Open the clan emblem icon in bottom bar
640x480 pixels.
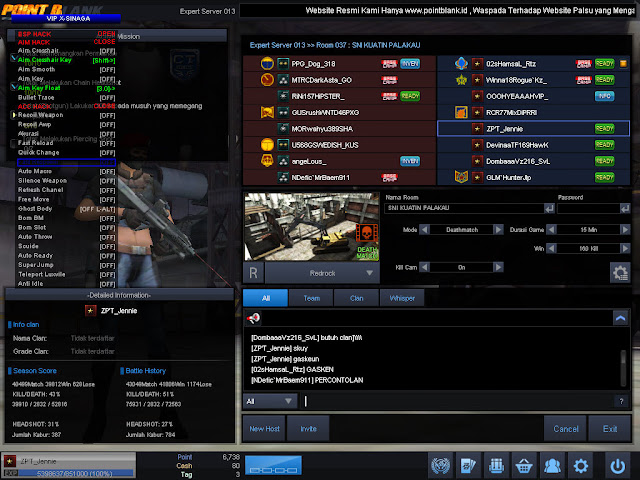[x=440, y=465]
